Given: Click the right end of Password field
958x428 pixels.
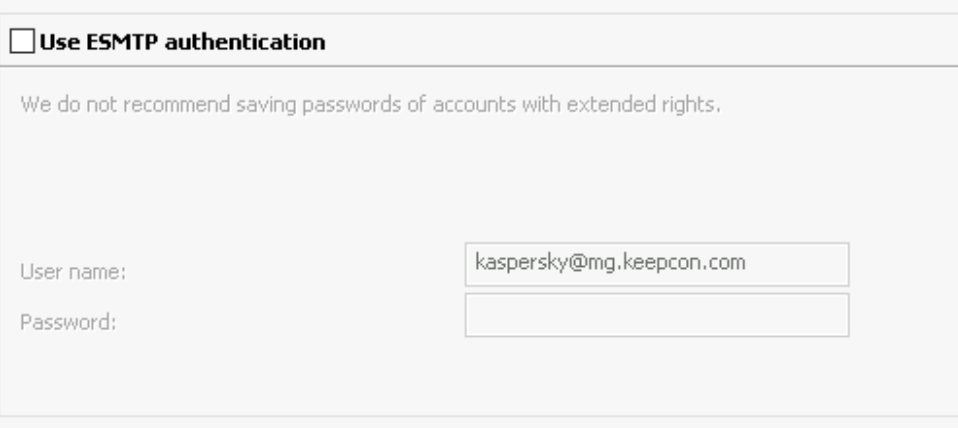Looking at the screenshot, I should (x=842, y=315).
